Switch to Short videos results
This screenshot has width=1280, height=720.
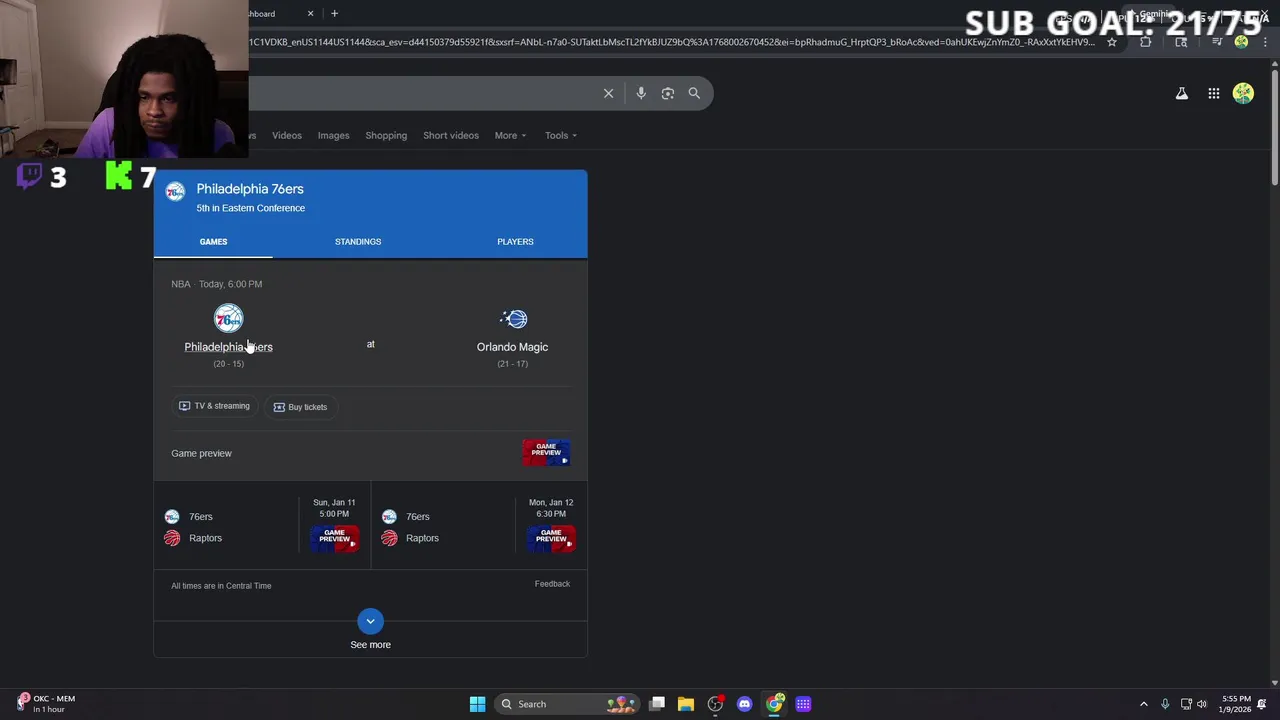click(x=451, y=135)
